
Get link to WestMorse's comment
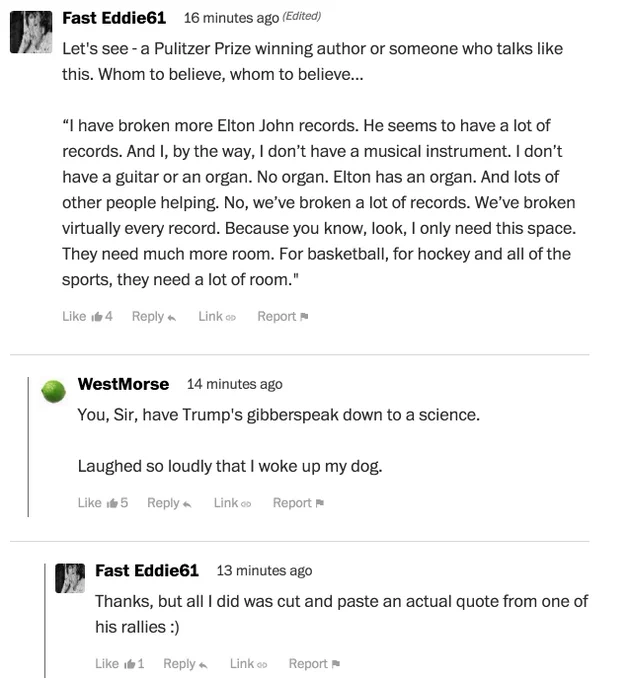click(233, 503)
